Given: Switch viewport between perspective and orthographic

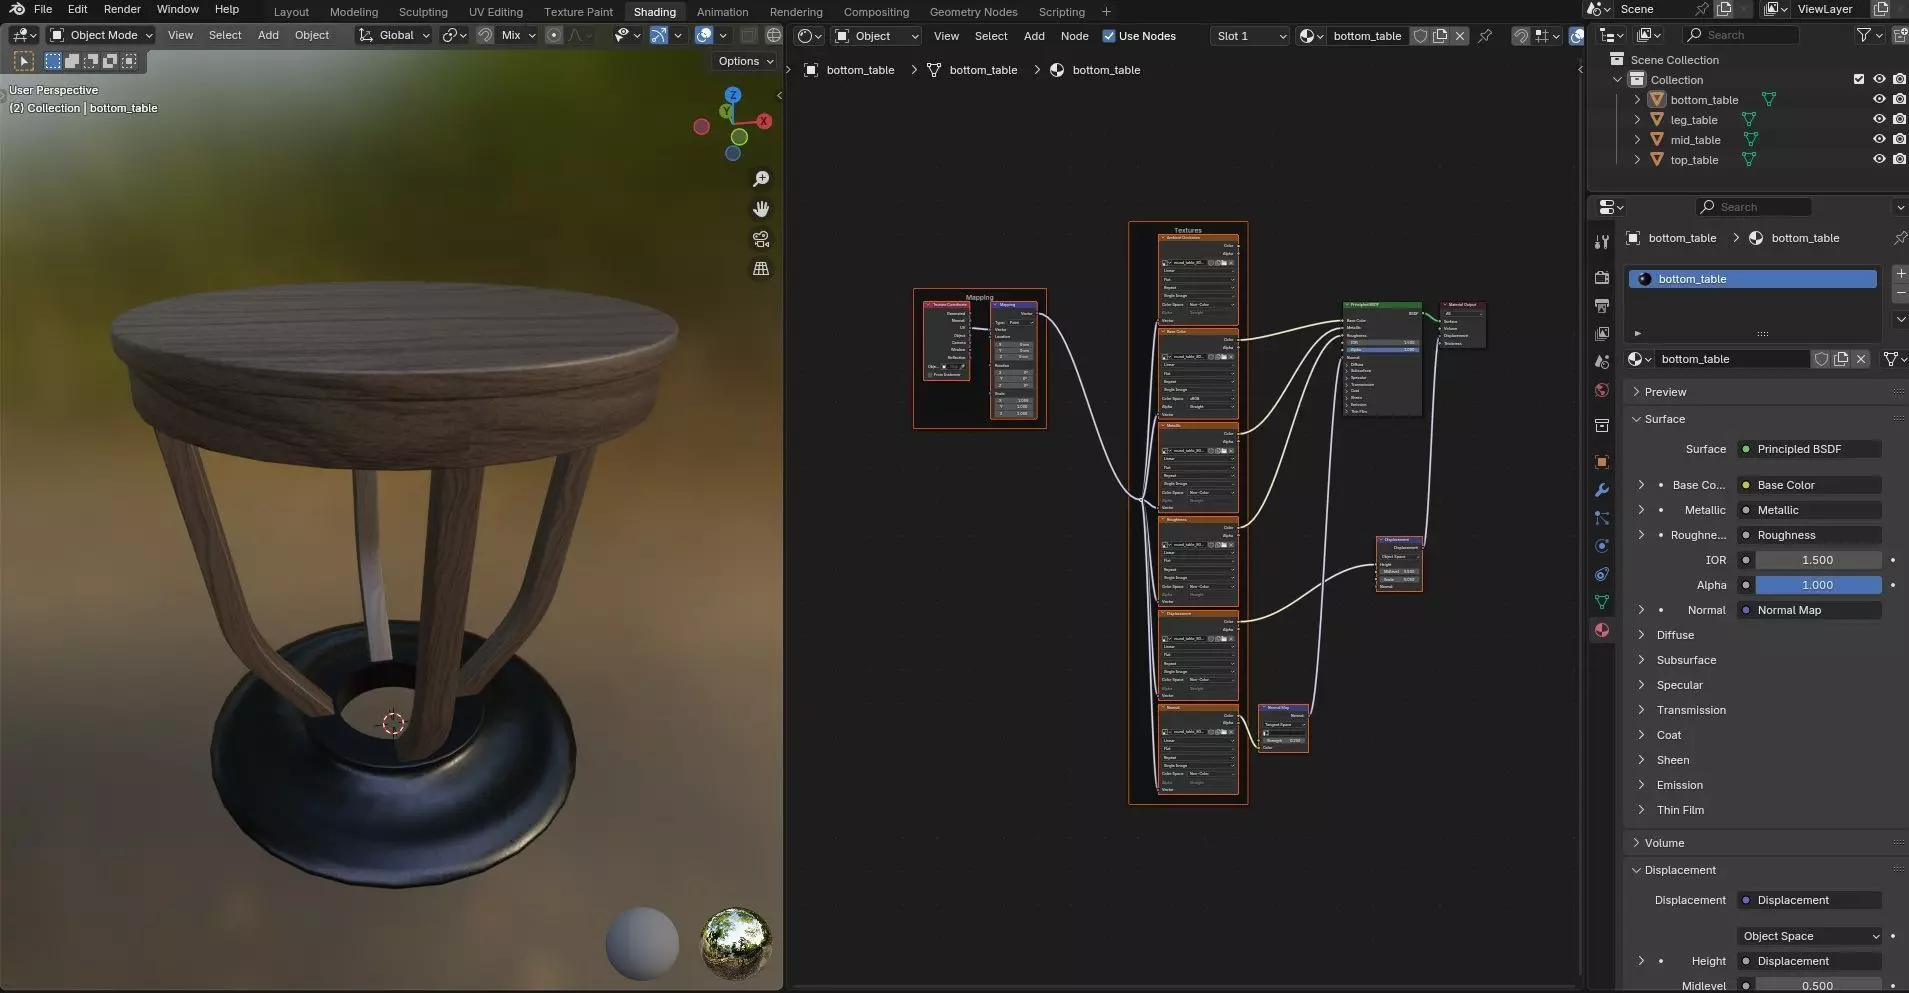Looking at the screenshot, I should pyautogui.click(x=761, y=269).
